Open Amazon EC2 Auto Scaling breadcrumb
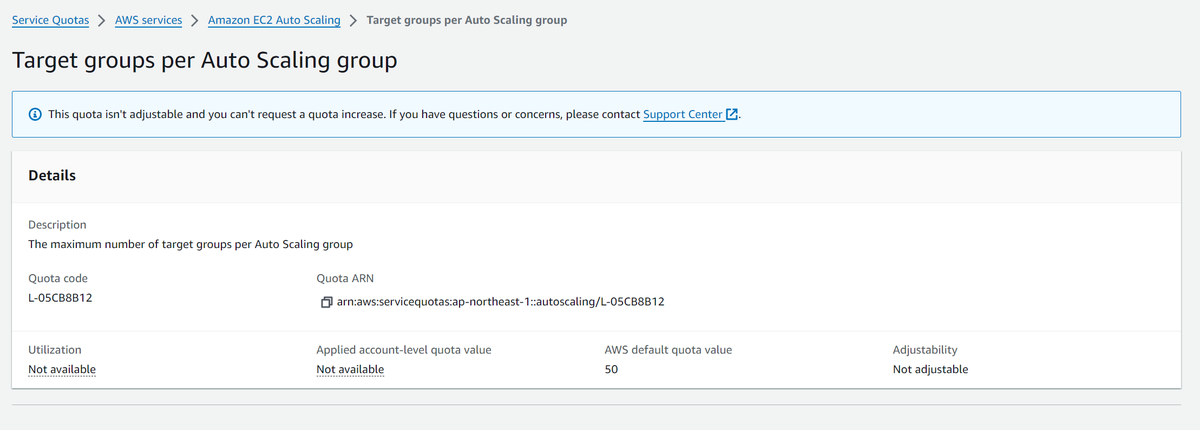This screenshot has width=1200, height=430. pyautogui.click(x=274, y=20)
